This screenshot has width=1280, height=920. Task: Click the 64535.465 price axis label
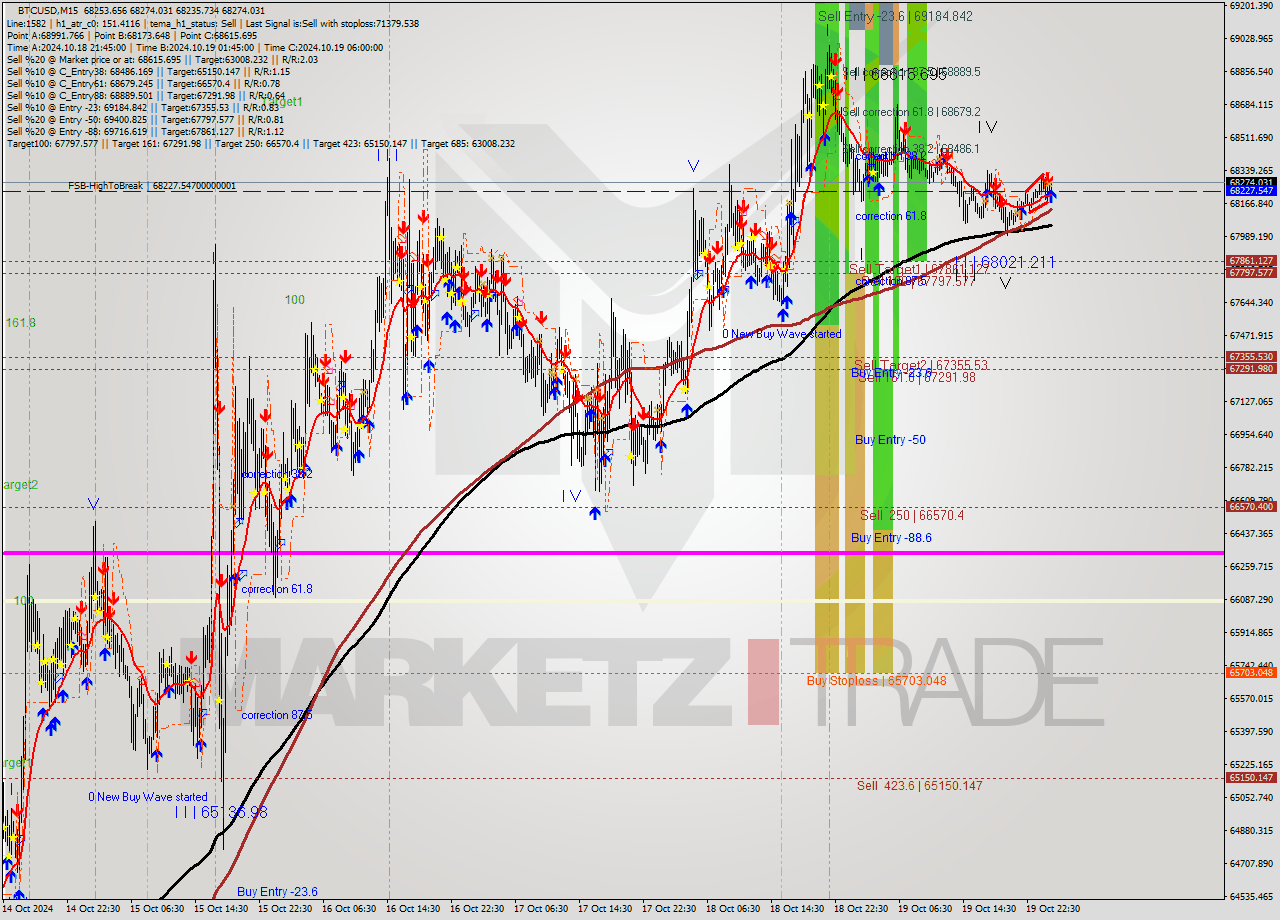[1251, 896]
